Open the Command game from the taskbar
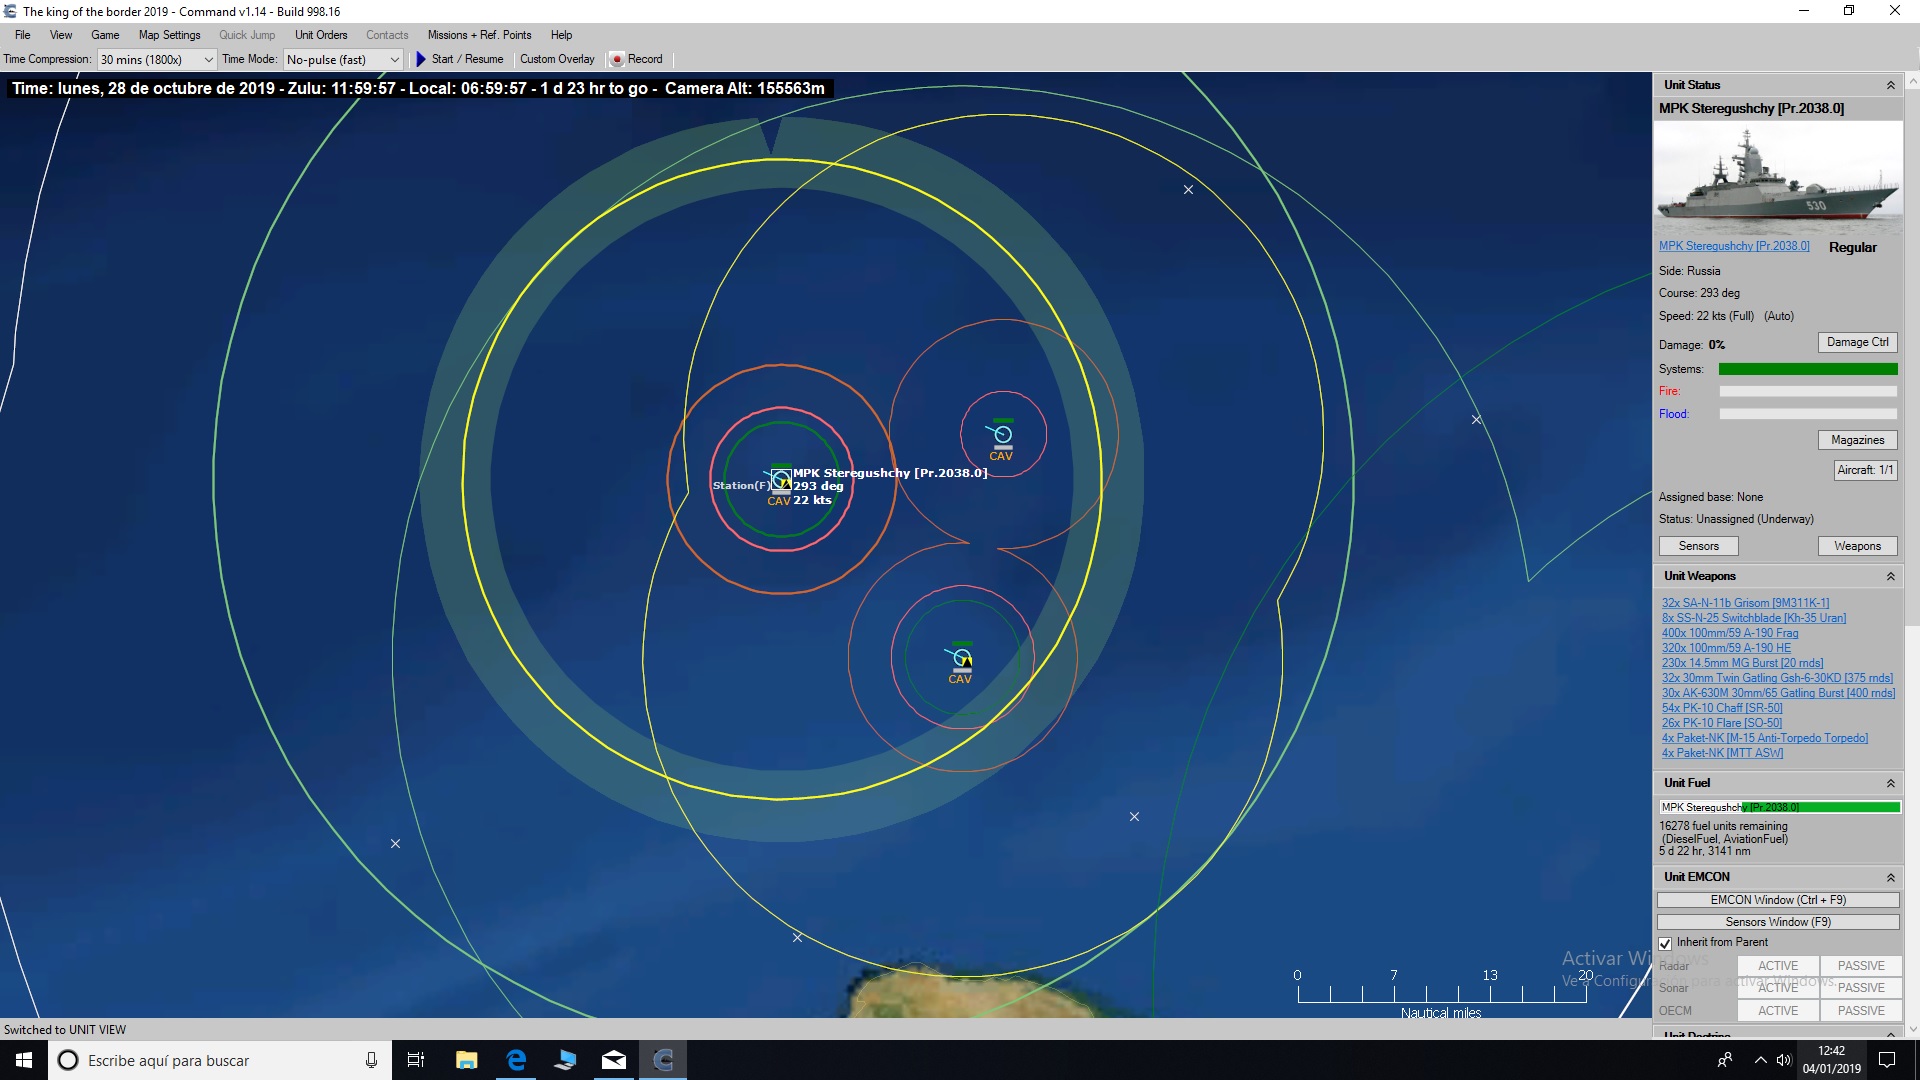 663,1060
